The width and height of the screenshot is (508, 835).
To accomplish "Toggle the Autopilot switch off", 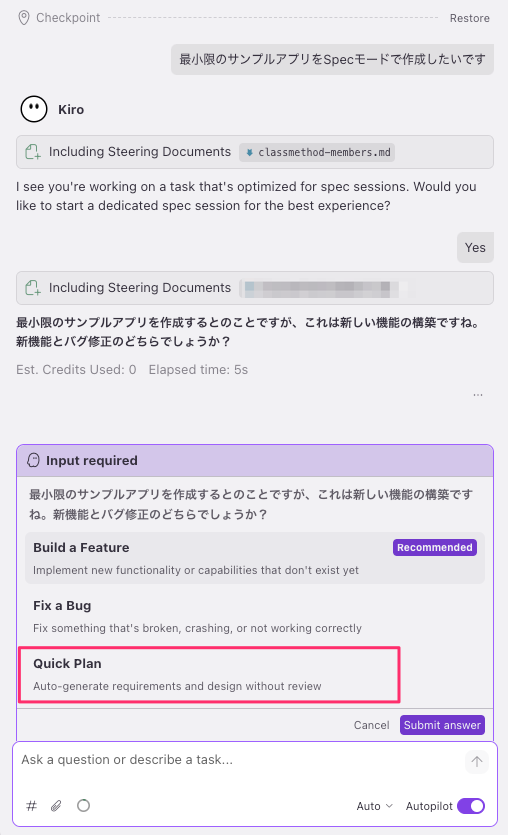I will click(x=471, y=806).
